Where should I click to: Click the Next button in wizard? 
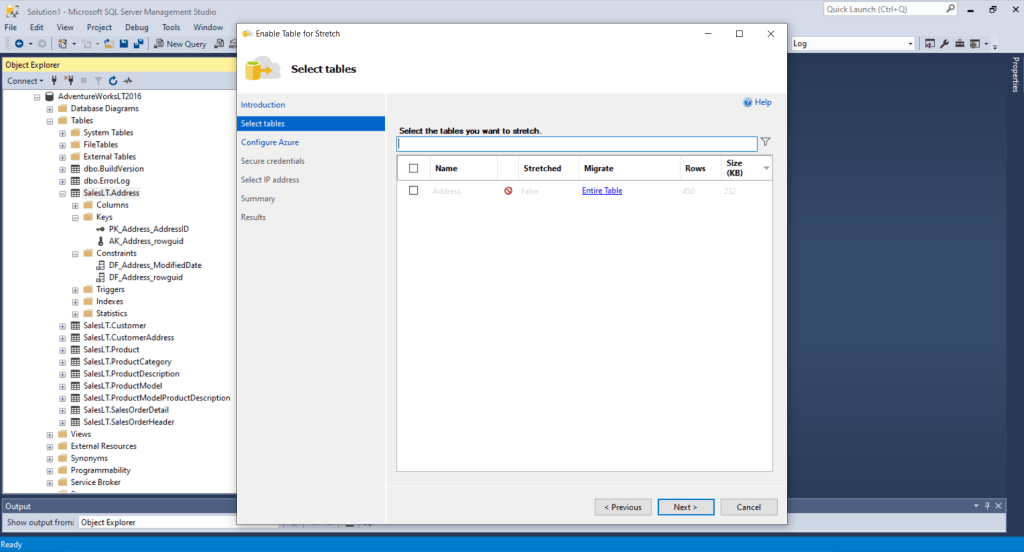pos(685,507)
